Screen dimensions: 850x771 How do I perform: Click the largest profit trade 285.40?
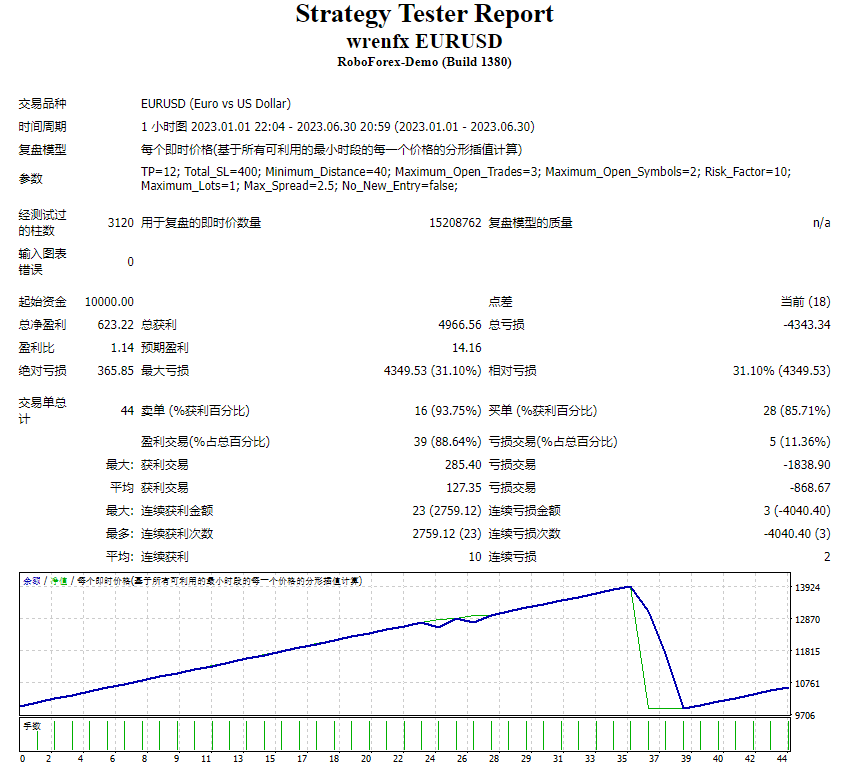click(463, 465)
